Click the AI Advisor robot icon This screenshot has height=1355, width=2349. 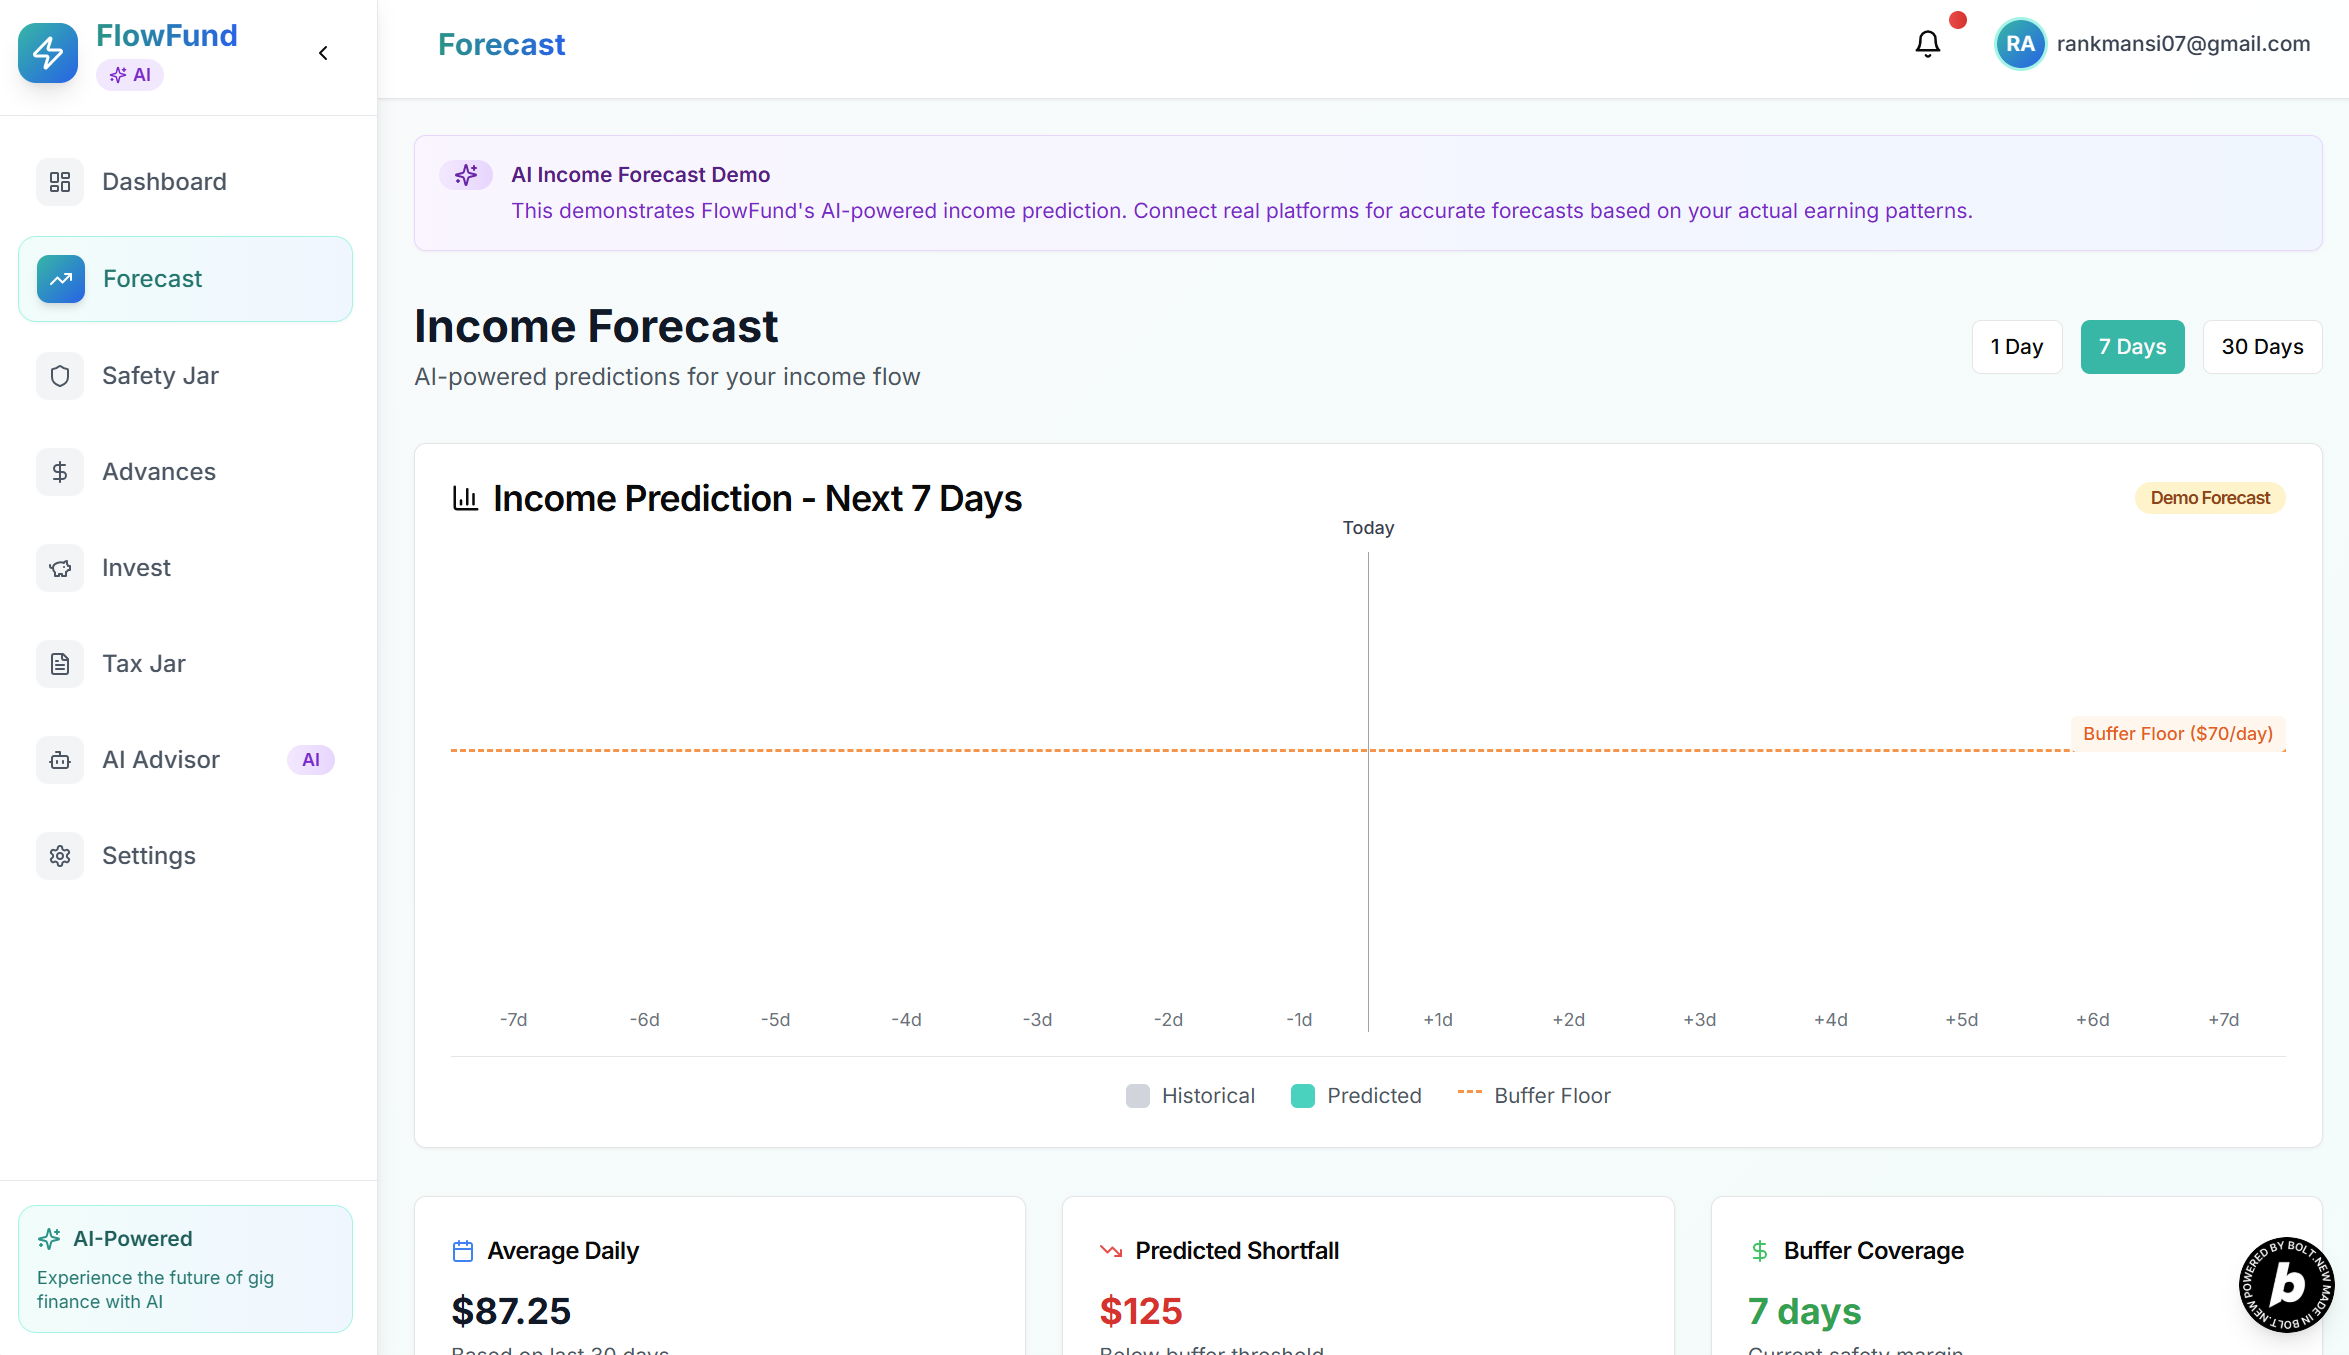60,760
